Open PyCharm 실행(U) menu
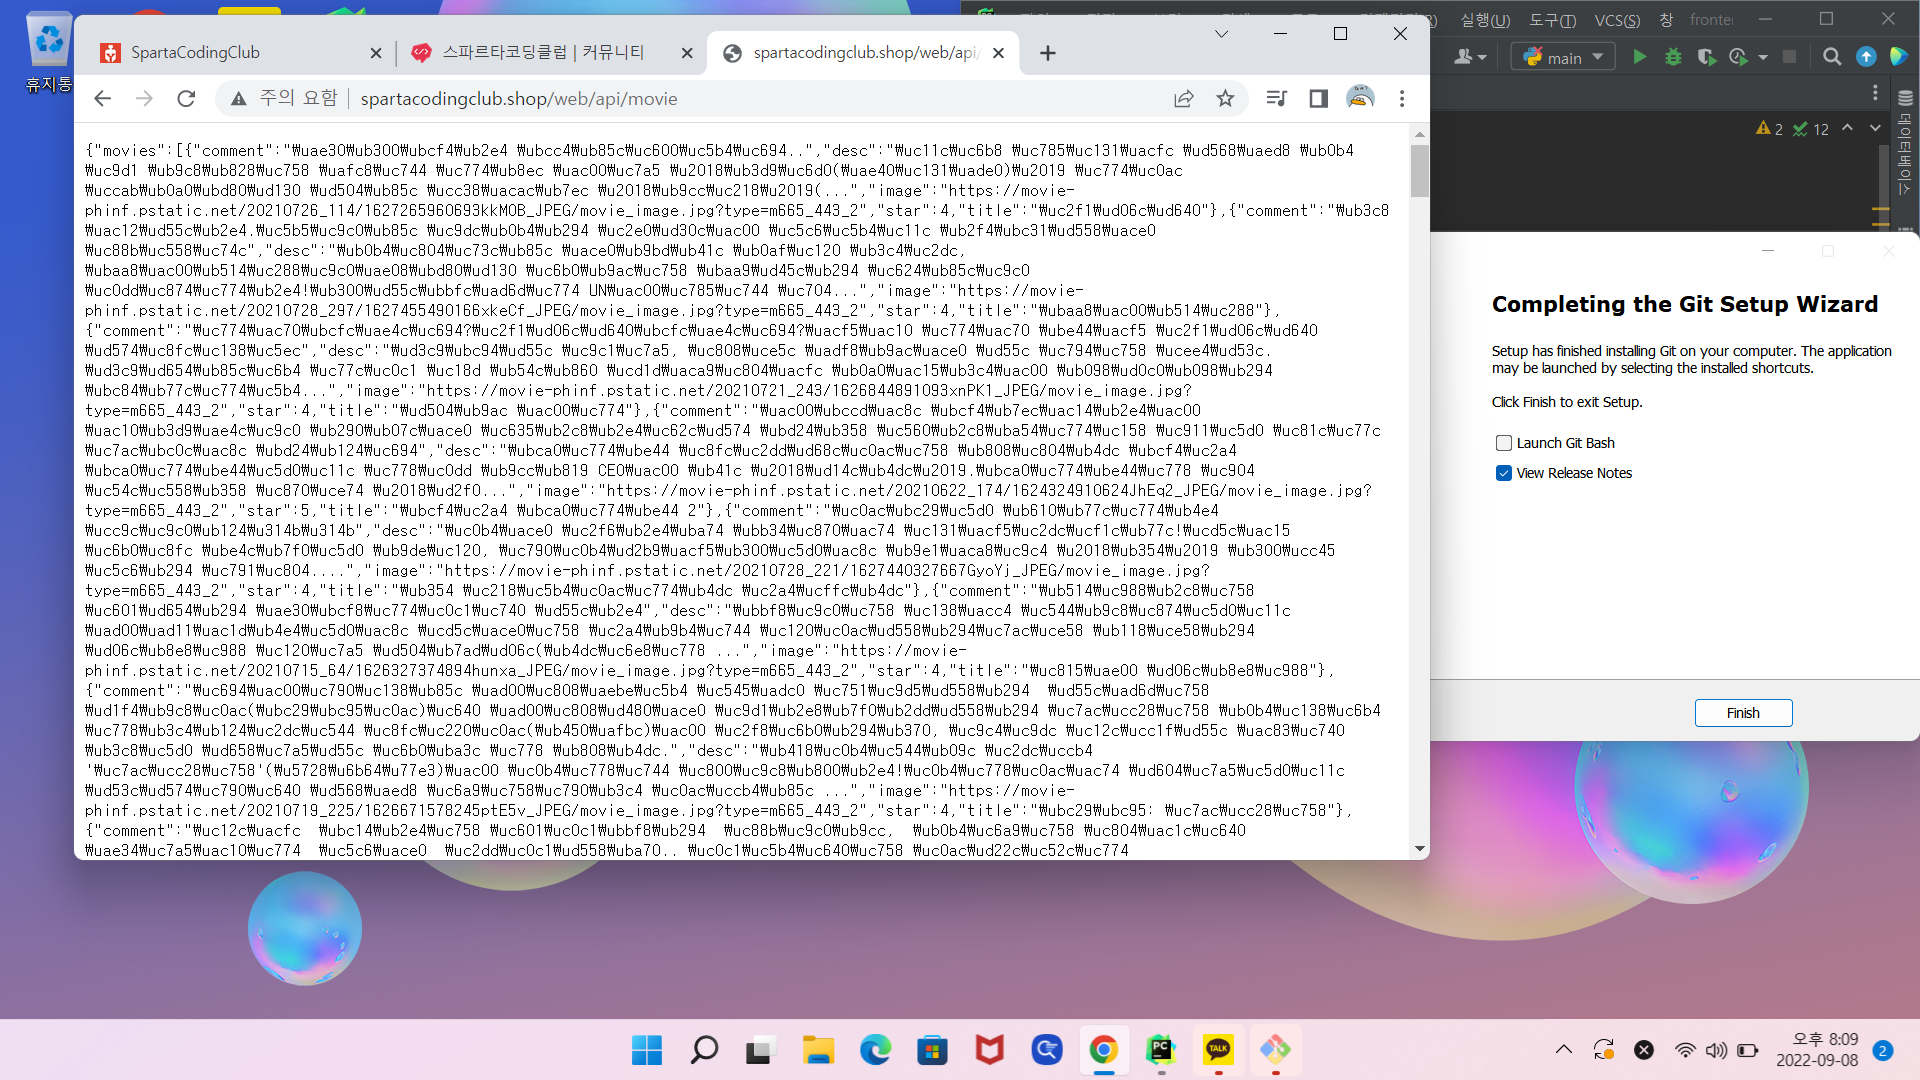Viewport: 1920px width, 1080px height. 1485,20
